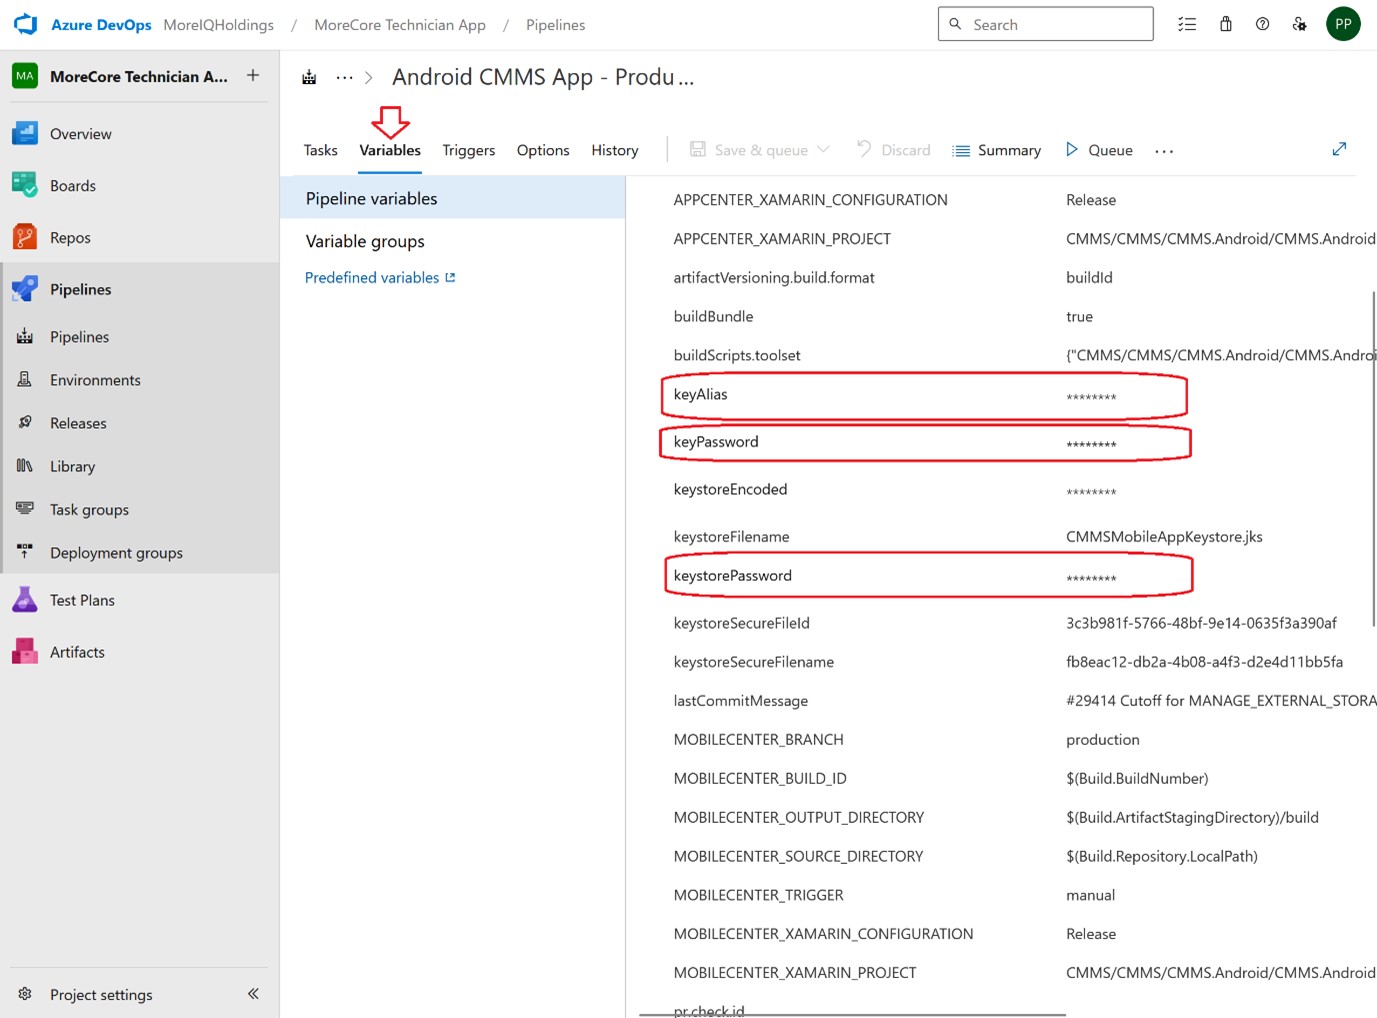Expand the Save & queue dropdown arrow

823,150
